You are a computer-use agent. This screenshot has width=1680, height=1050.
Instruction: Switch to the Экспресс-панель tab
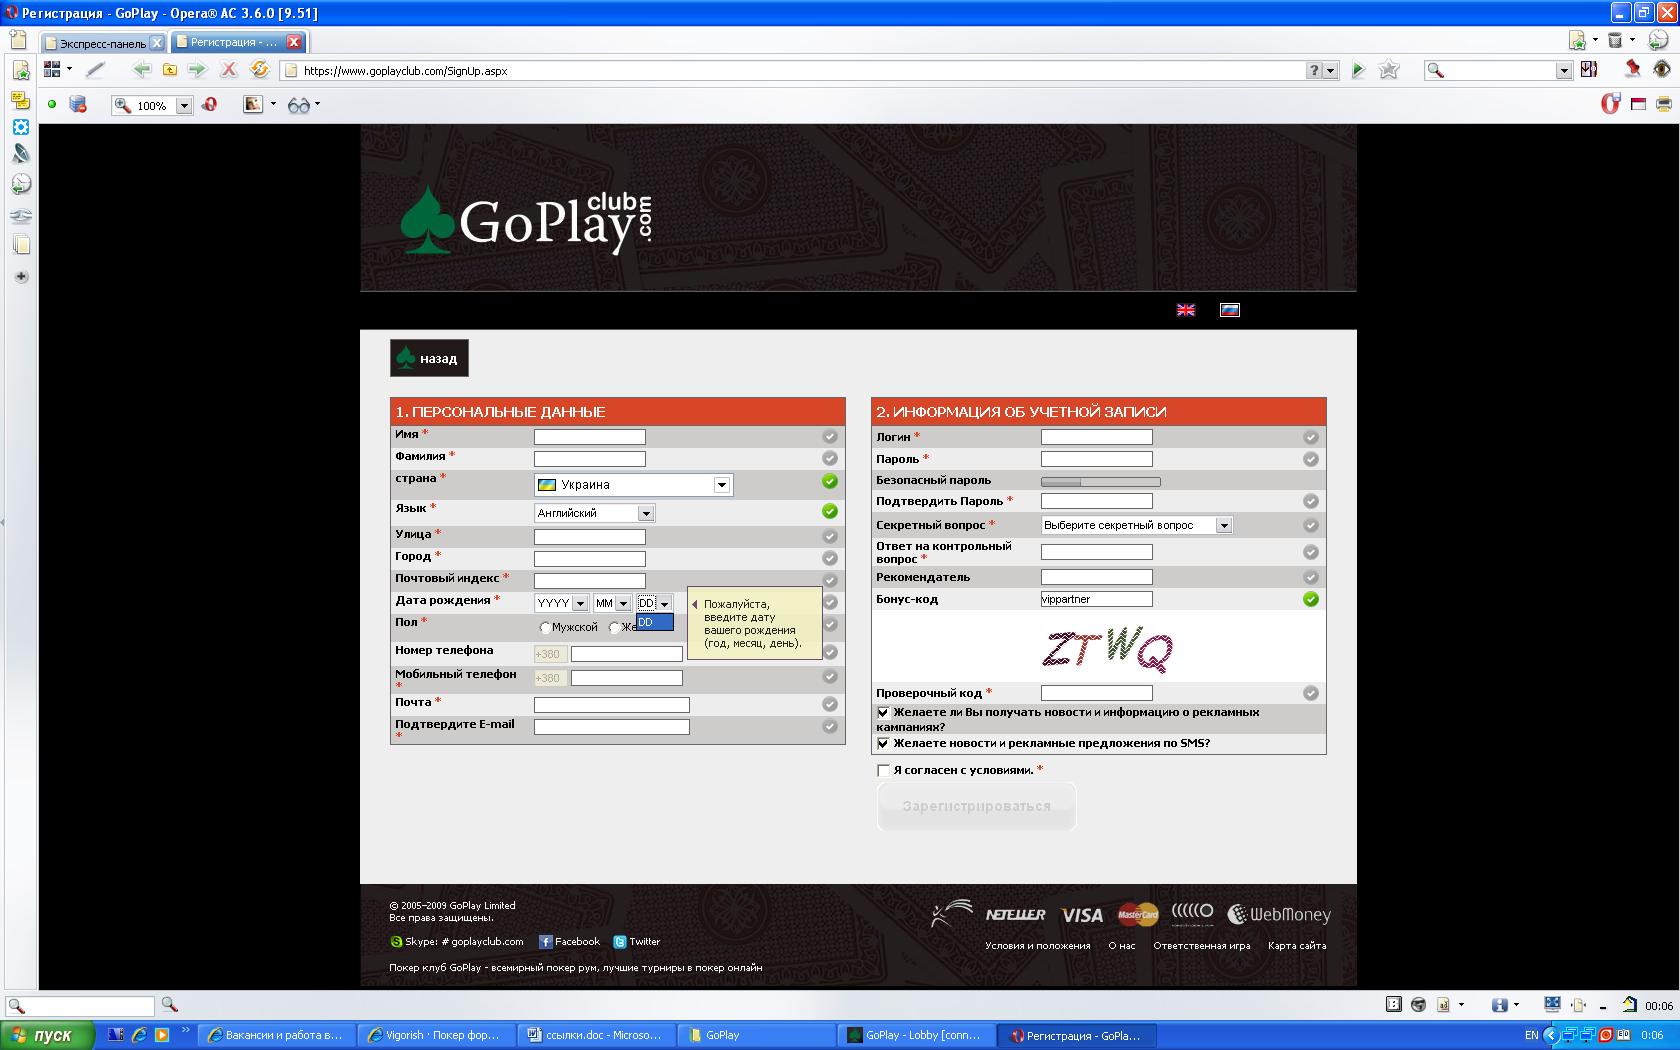(x=103, y=43)
